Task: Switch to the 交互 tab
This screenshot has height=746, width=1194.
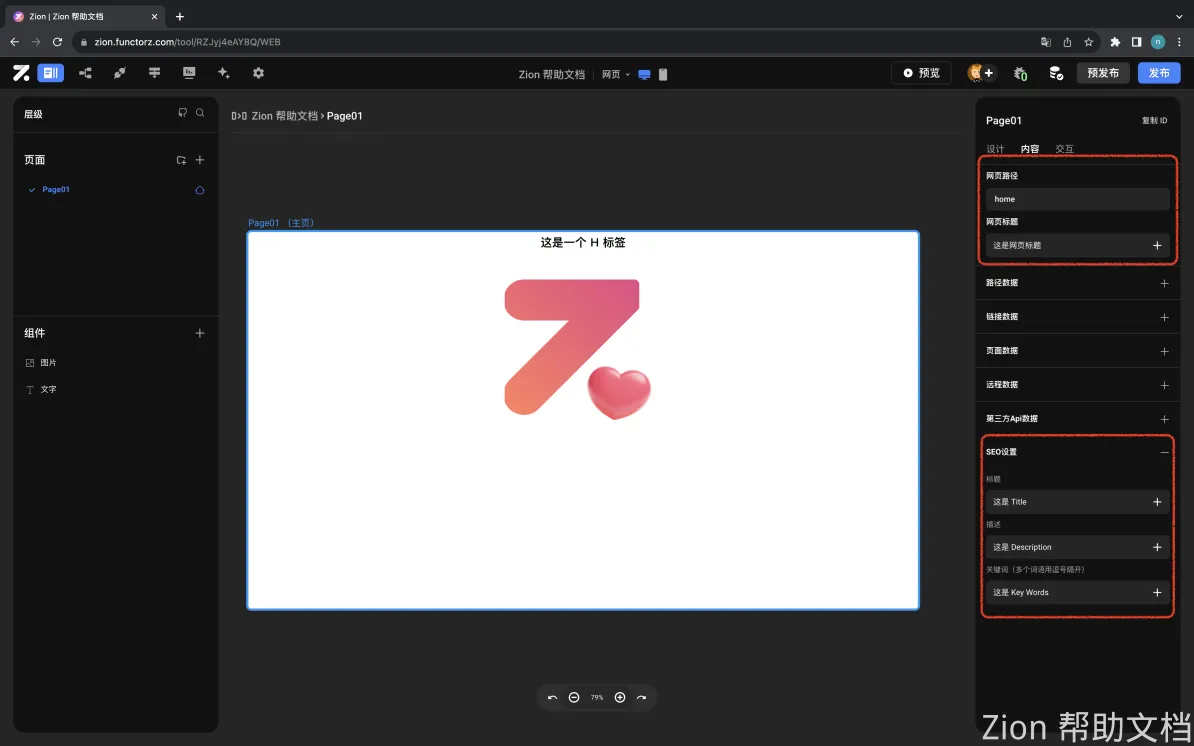Action: pos(1065,149)
